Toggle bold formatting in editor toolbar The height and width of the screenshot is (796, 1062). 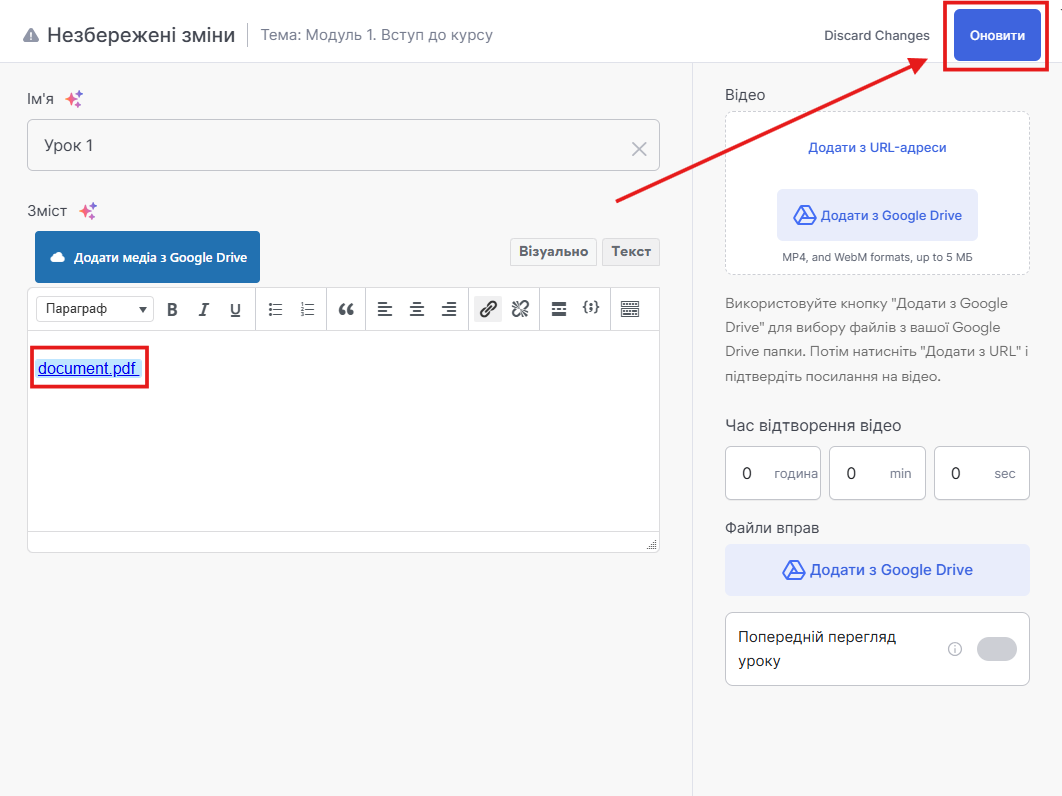(x=172, y=310)
